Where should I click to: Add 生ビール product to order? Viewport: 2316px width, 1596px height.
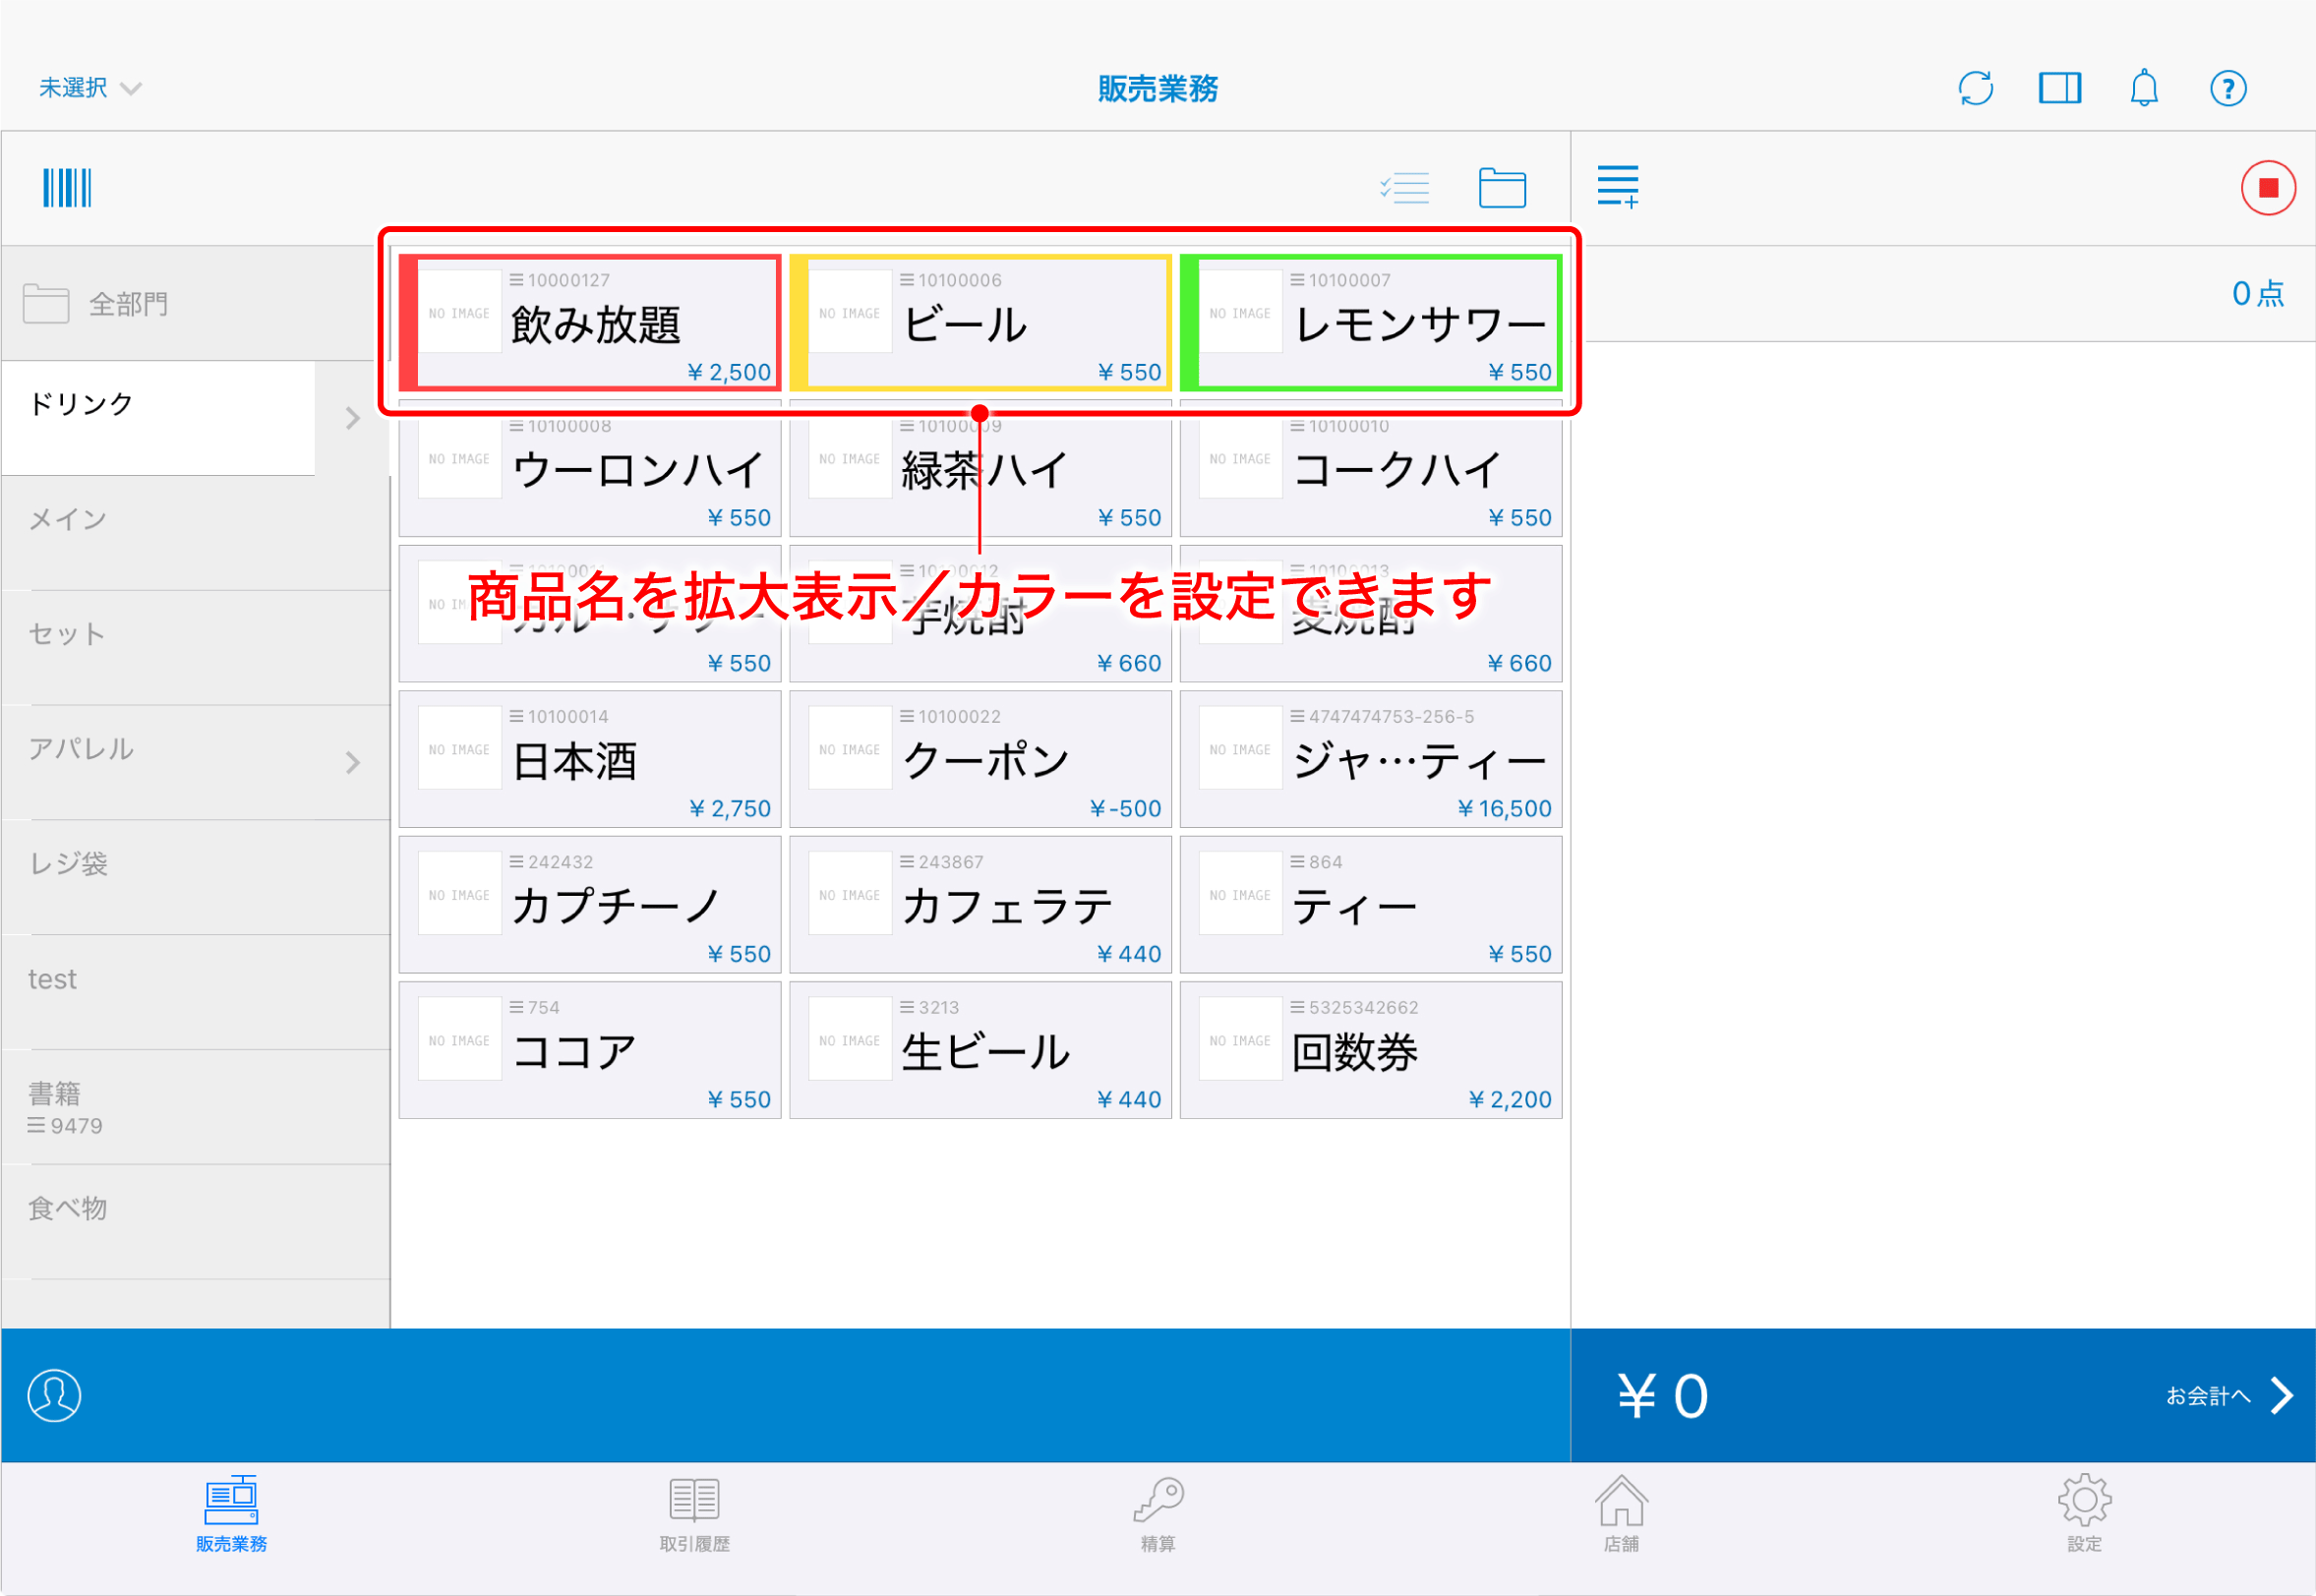[x=980, y=1050]
